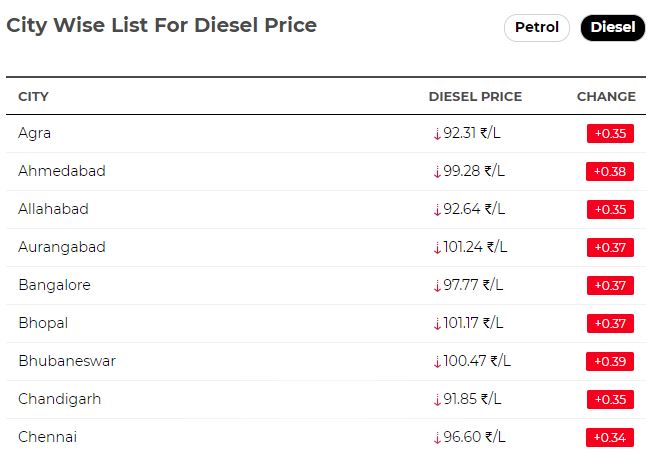This screenshot has height=469, width=662.
Task: Switch to the Petrol price list
Action: (536, 28)
